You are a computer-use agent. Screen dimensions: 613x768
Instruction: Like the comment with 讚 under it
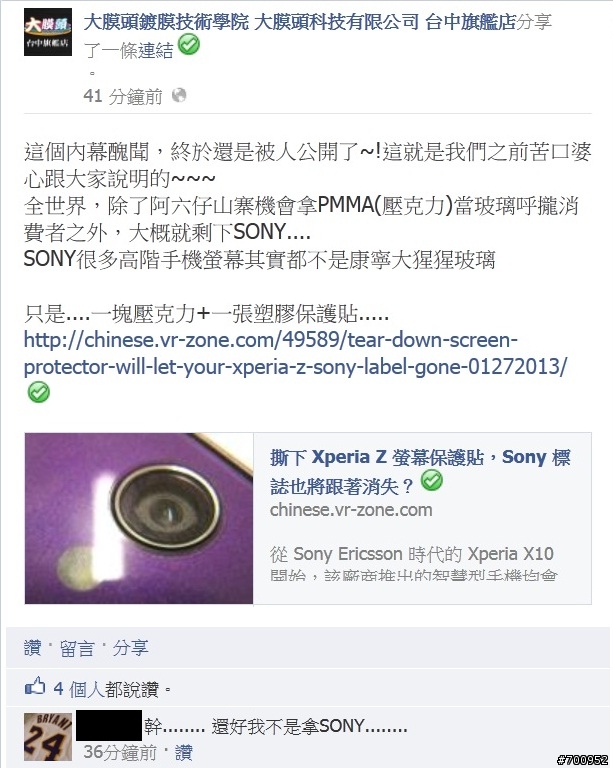tap(184, 752)
